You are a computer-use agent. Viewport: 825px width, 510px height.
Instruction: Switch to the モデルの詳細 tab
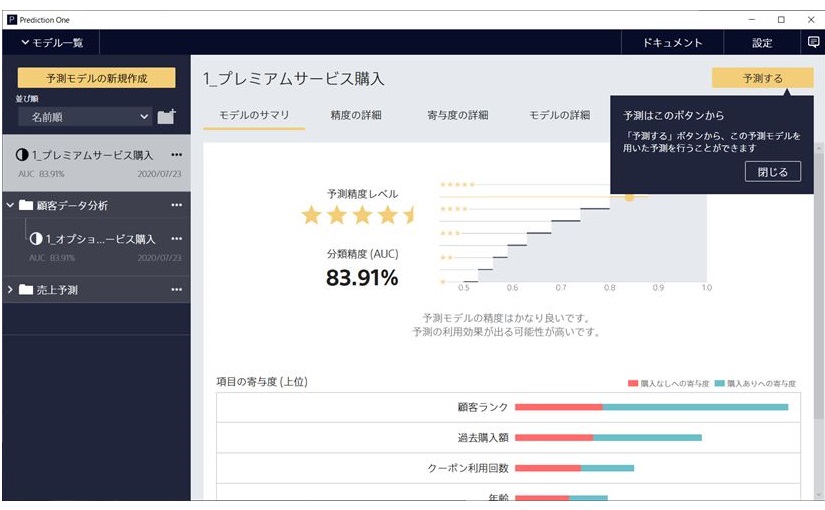559,115
